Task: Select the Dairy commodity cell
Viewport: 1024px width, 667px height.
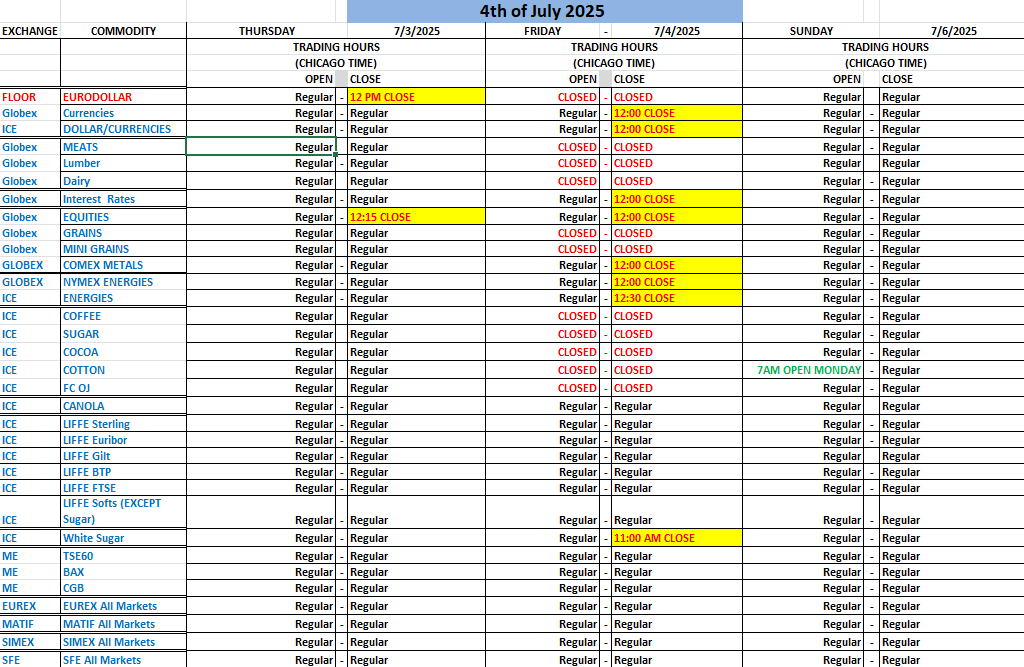Action: coord(123,181)
